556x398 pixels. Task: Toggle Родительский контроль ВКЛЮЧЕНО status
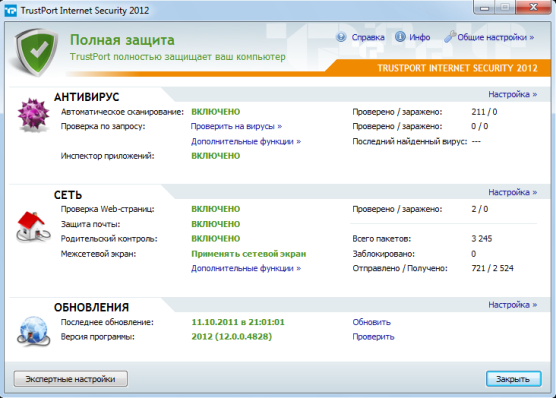(x=216, y=238)
